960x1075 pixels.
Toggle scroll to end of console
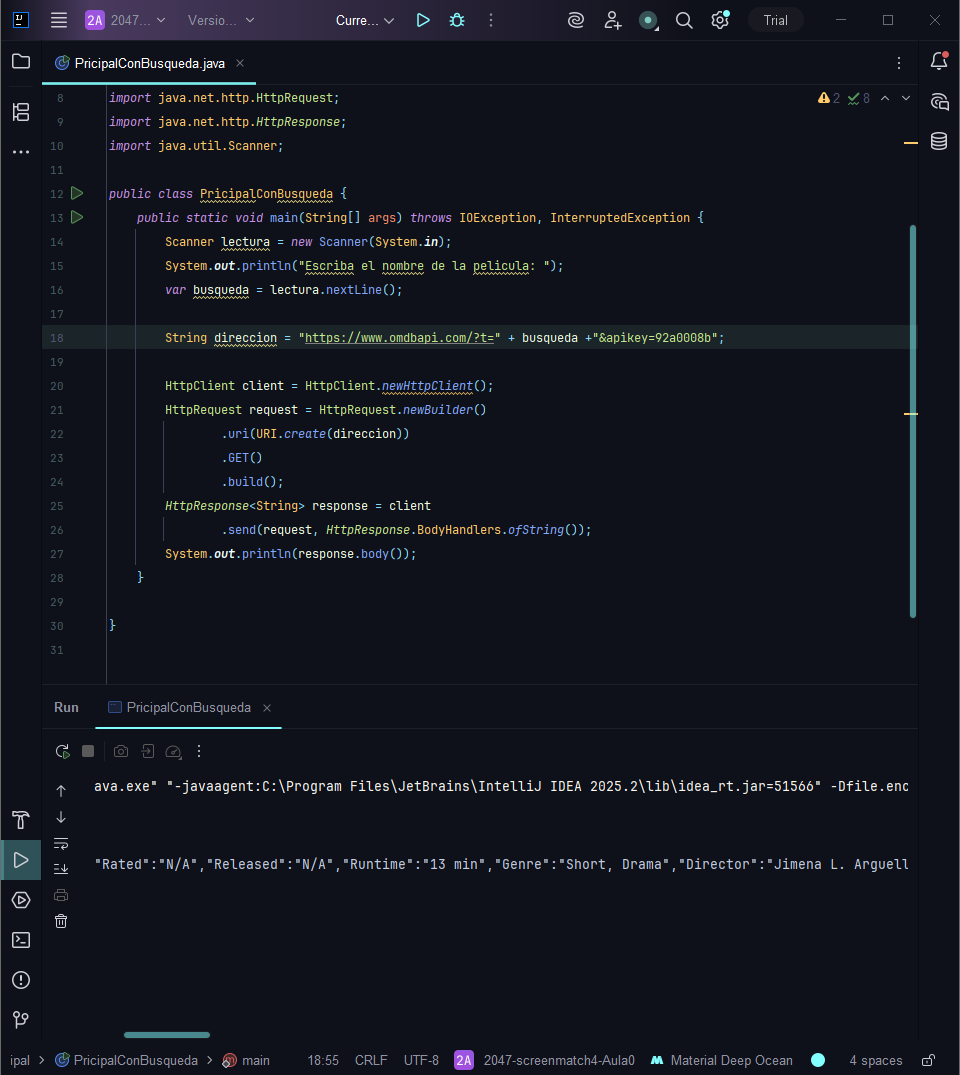click(61, 869)
